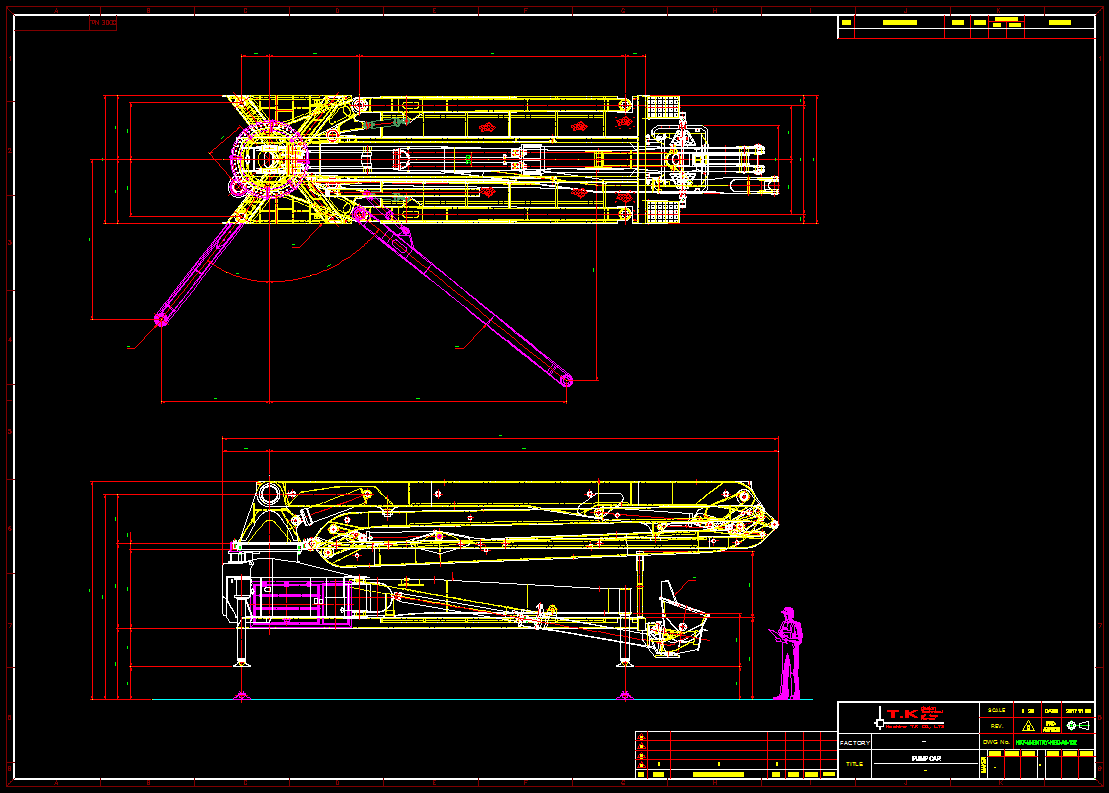This screenshot has width=1109, height=793.
Task: Select the right outrigger foot pad circle
Action: pos(566,380)
